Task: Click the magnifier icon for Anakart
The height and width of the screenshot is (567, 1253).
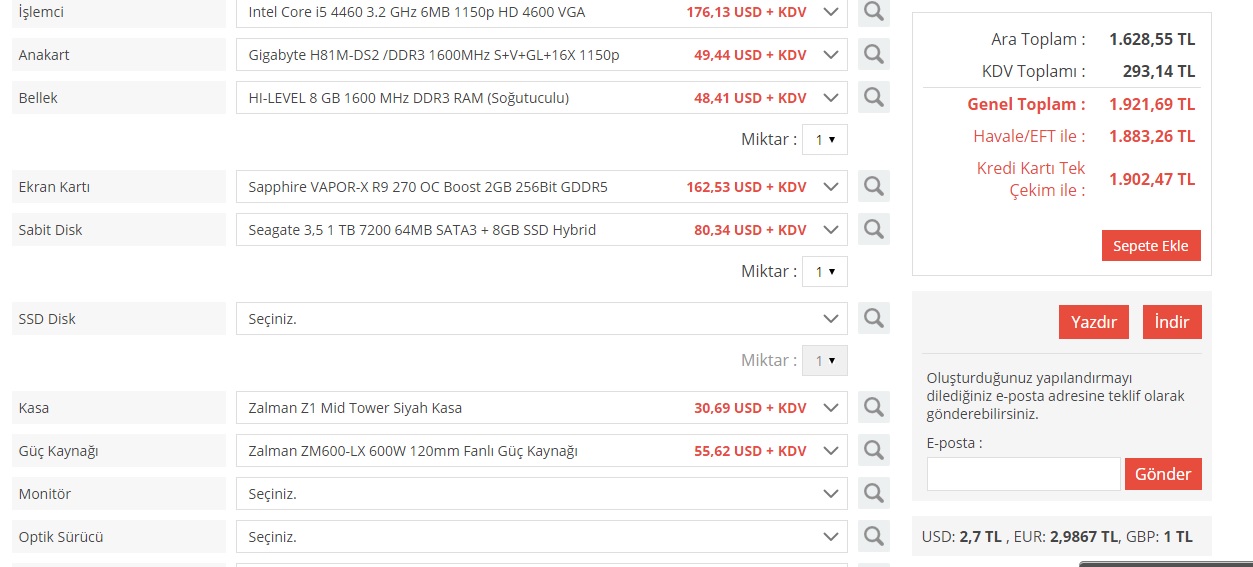Action: point(873,54)
